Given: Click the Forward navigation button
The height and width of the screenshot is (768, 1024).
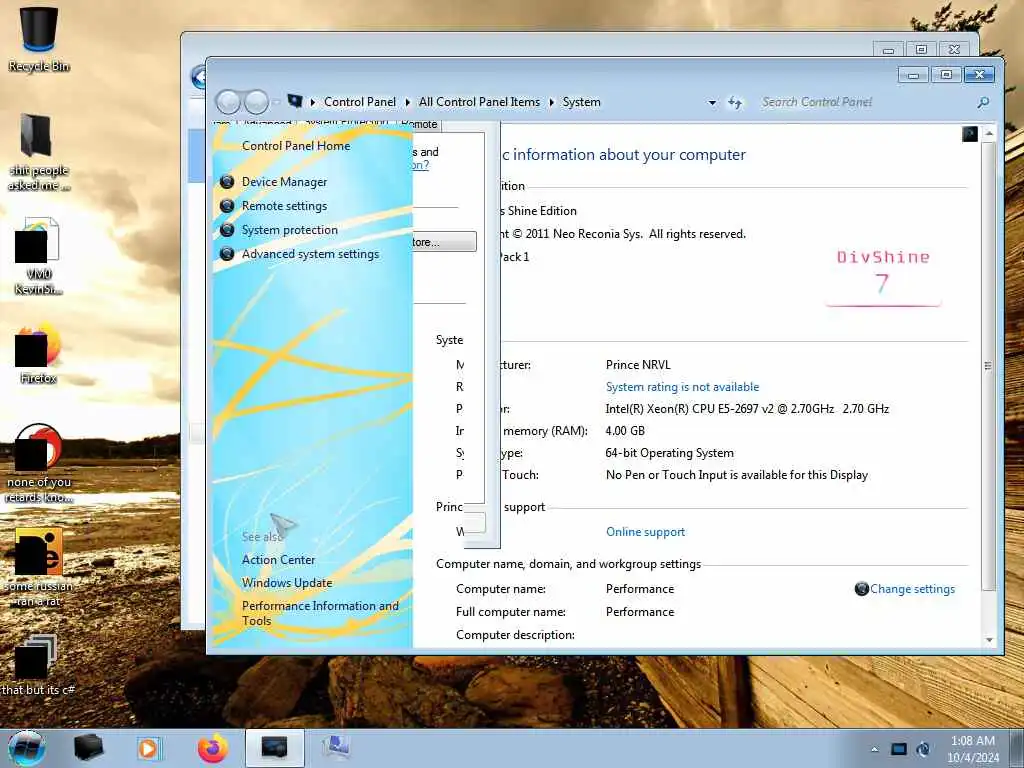Looking at the screenshot, I should tap(256, 102).
